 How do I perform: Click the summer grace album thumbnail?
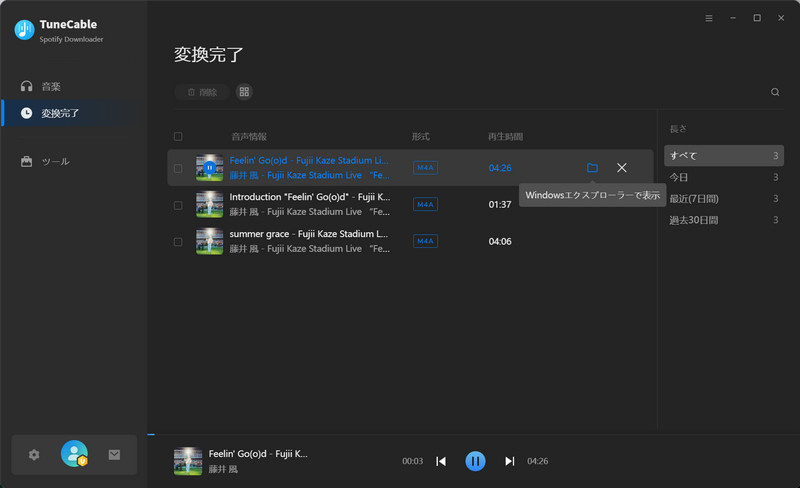(210, 241)
